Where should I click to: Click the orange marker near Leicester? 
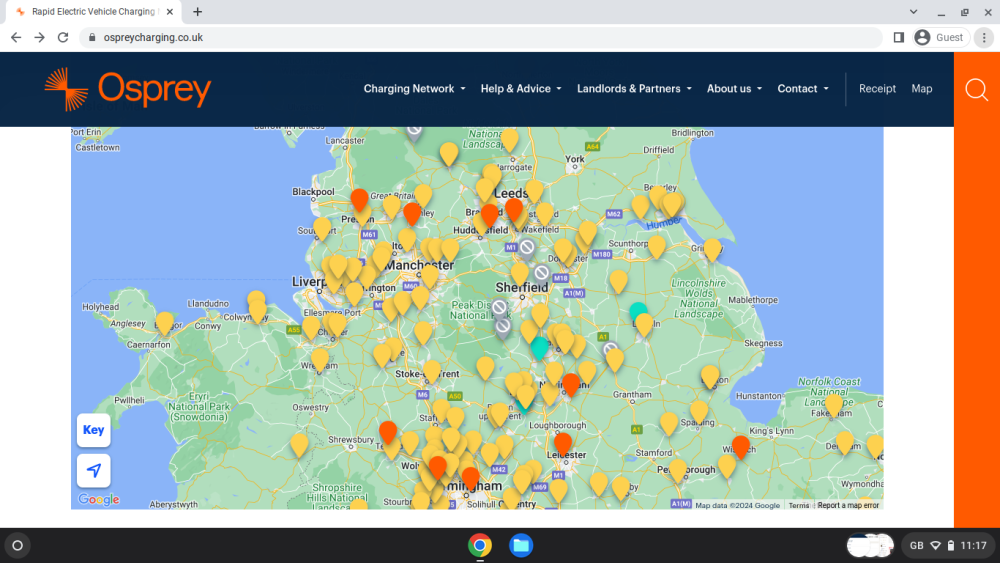tap(562, 443)
